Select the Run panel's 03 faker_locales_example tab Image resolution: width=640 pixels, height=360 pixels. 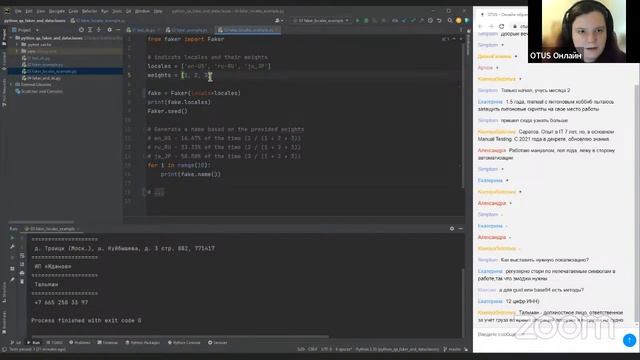click(52, 229)
